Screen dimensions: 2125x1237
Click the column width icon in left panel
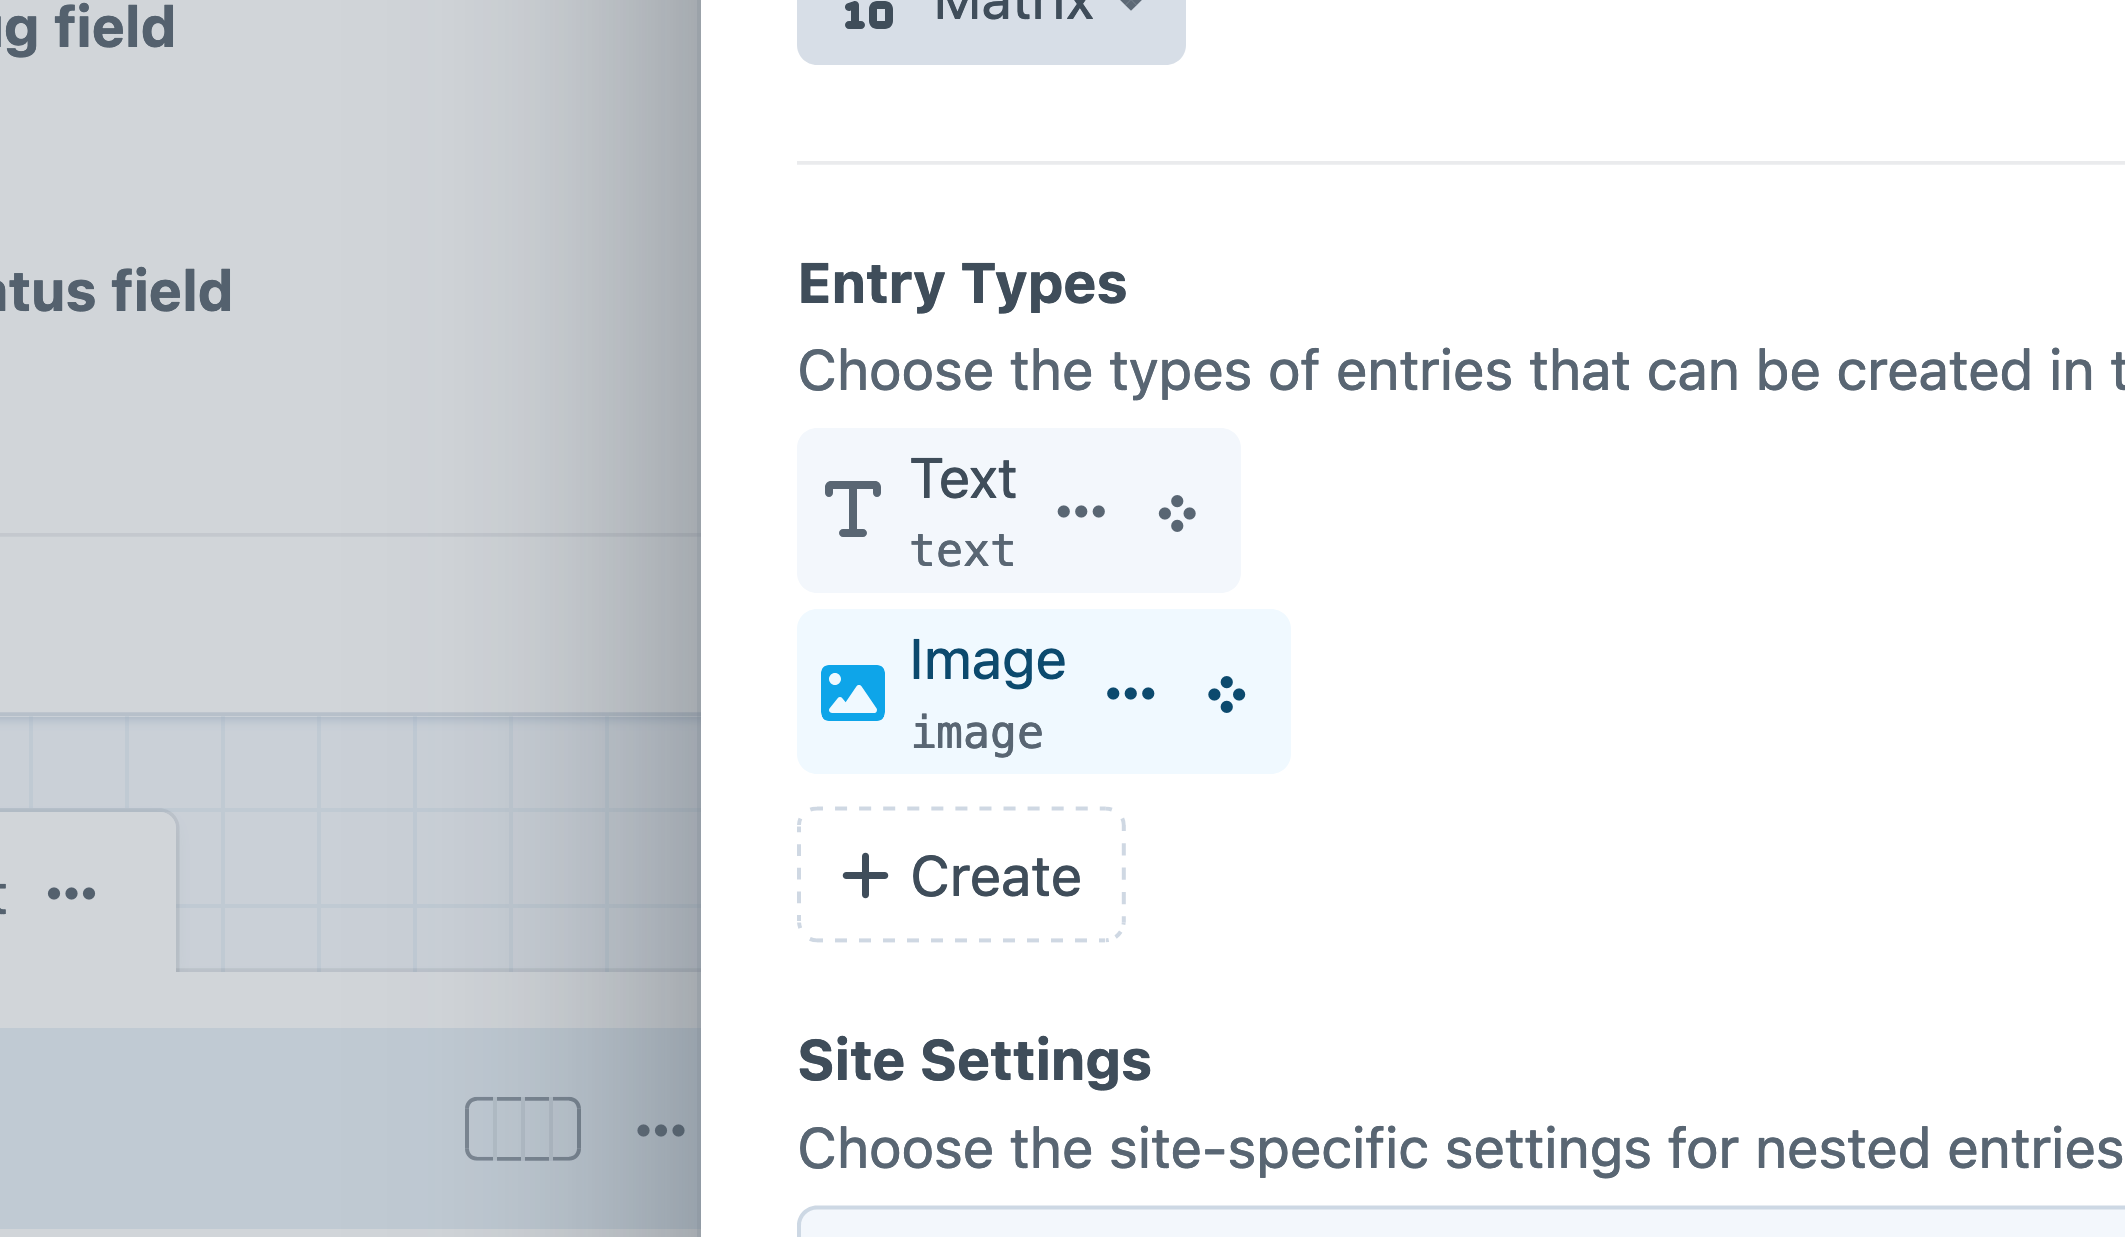pos(522,1129)
